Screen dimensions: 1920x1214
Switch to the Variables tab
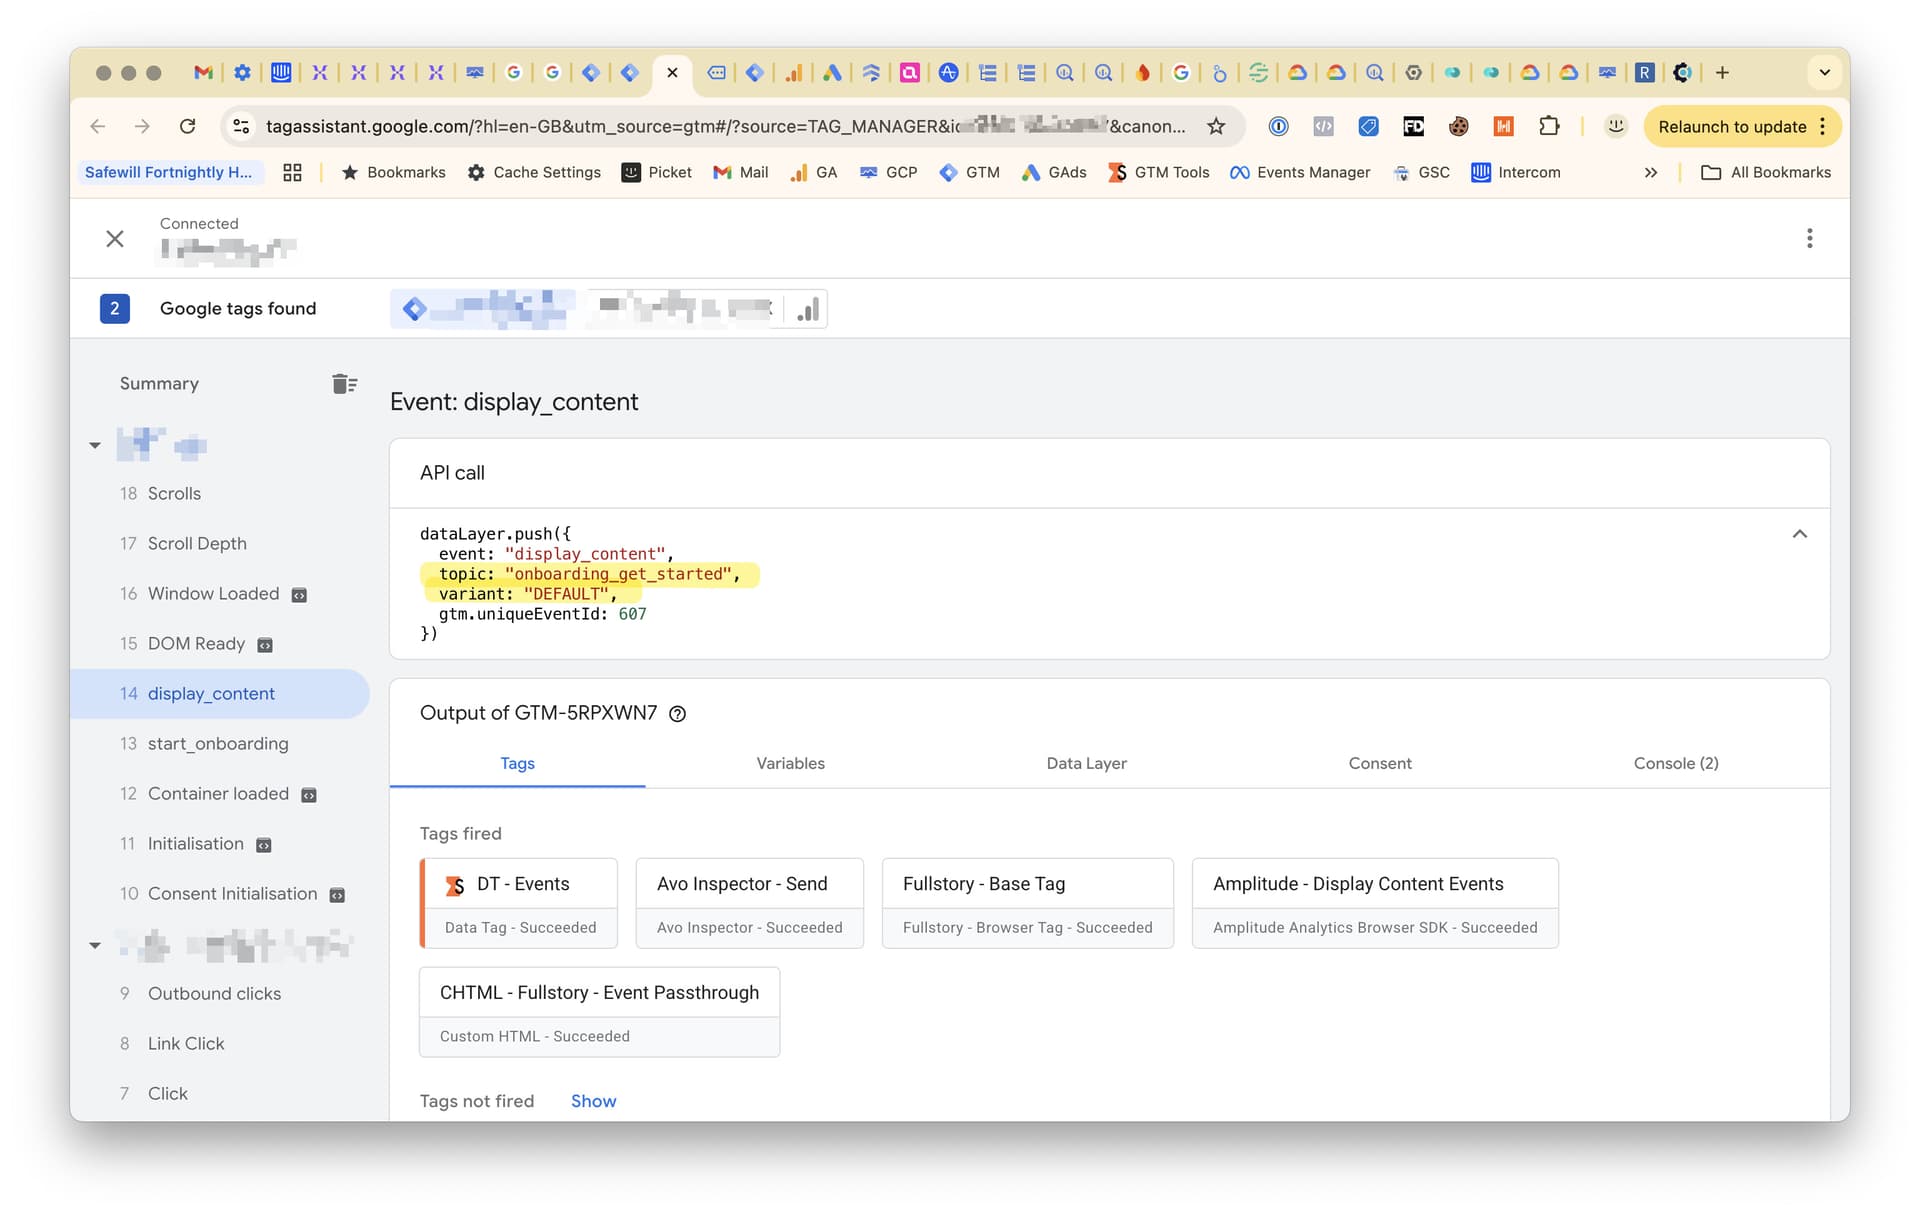point(790,764)
